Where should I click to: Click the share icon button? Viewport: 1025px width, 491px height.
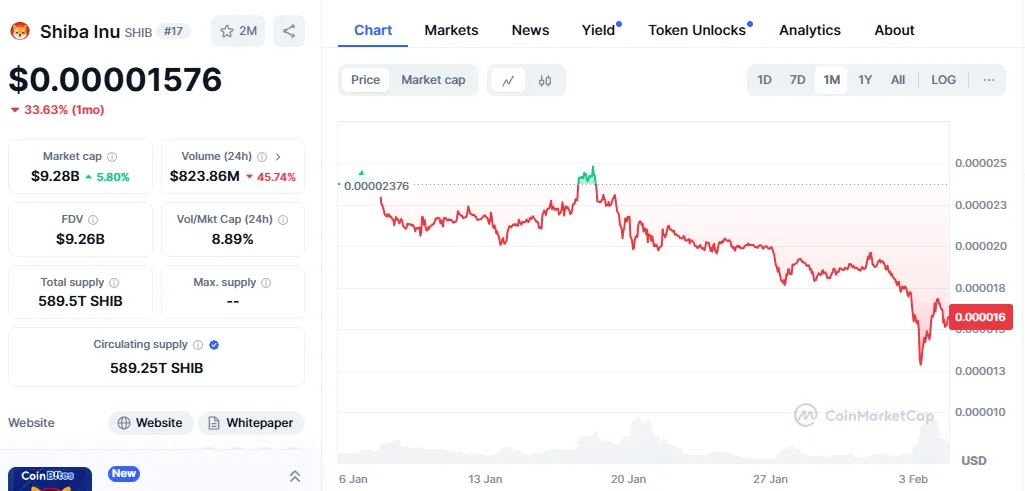click(x=289, y=31)
